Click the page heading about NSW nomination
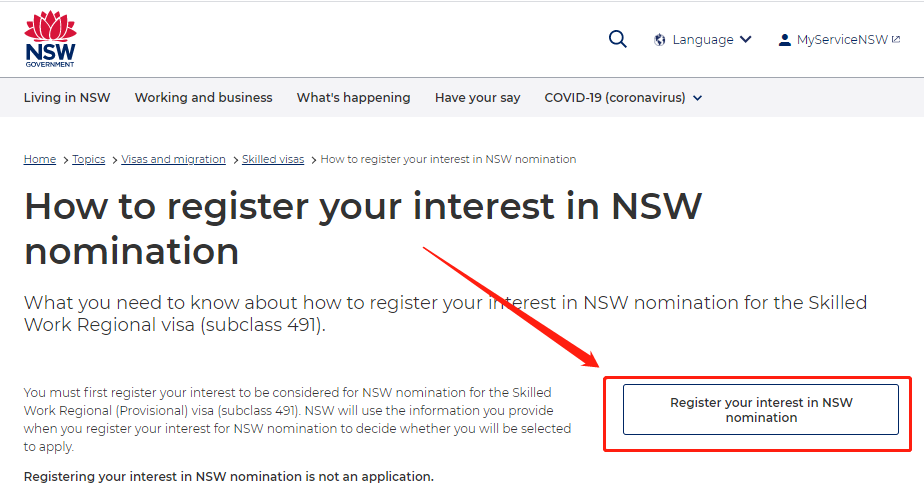The height and width of the screenshot is (501, 924). tap(363, 229)
